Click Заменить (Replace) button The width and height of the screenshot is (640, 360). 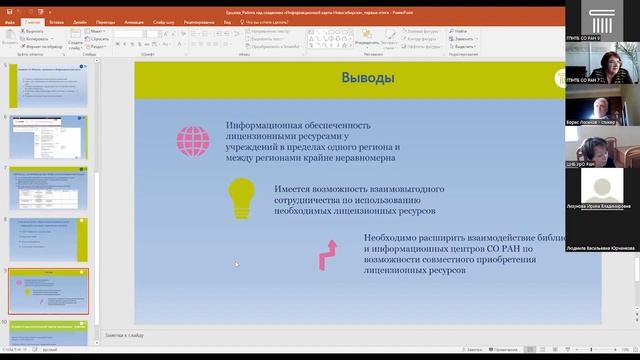(x=461, y=39)
